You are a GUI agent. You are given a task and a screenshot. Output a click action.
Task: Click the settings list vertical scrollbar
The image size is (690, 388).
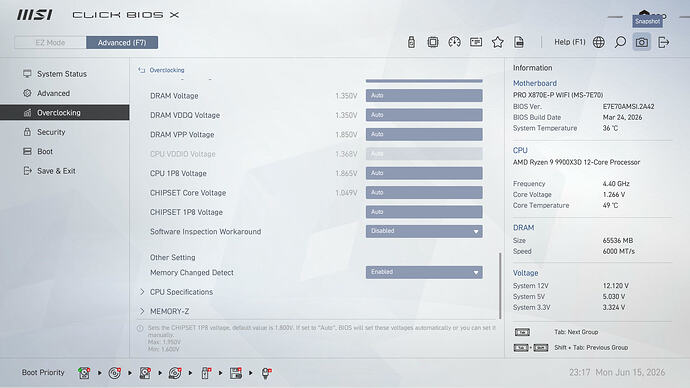[500, 286]
